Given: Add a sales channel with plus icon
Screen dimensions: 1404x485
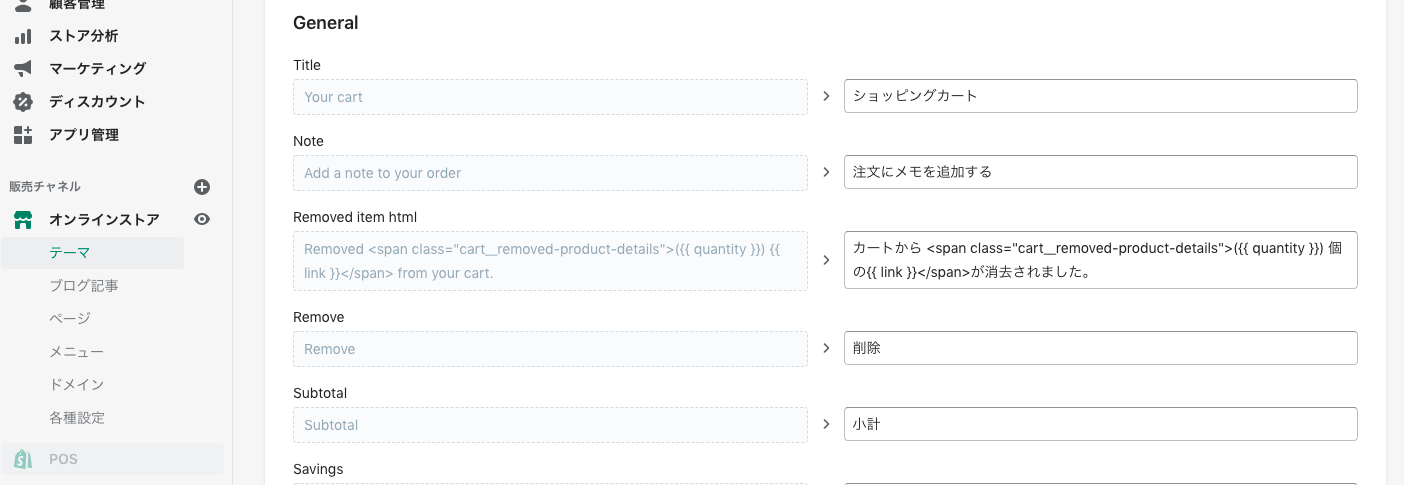Looking at the screenshot, I should click(x=202, y=187).
